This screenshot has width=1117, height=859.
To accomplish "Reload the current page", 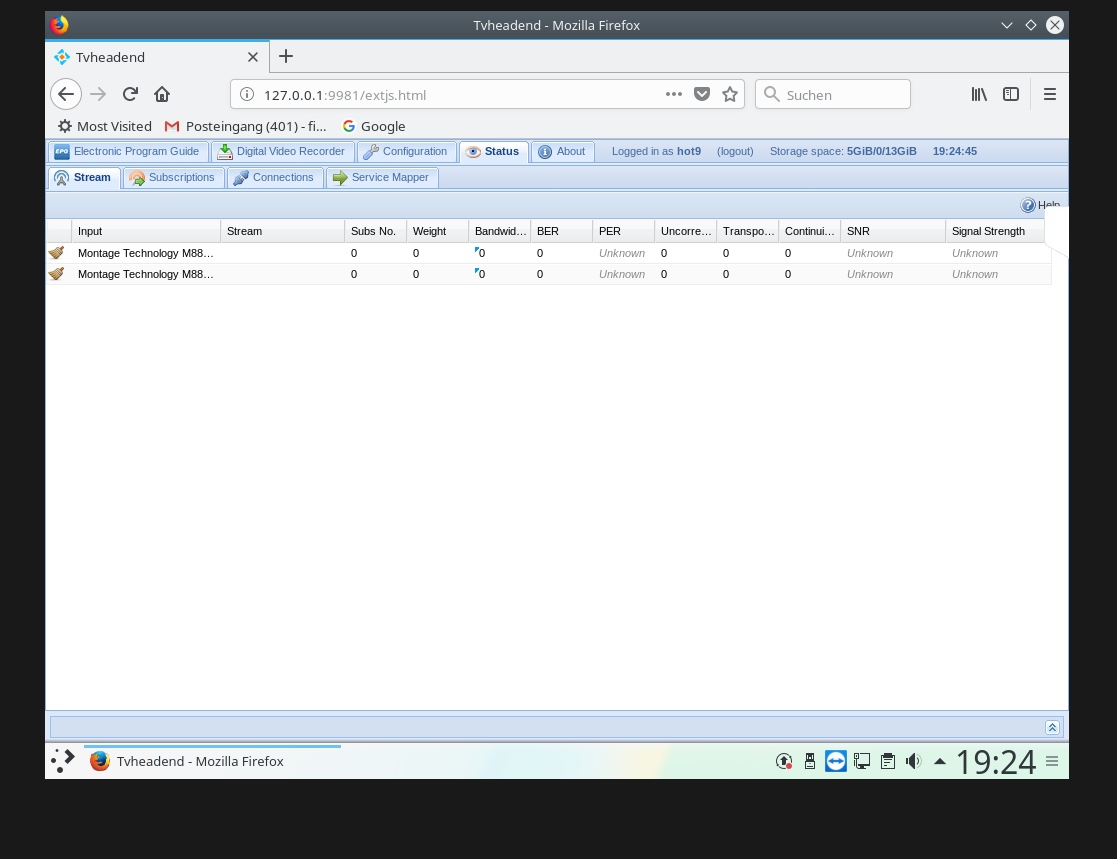I will 130,94.
